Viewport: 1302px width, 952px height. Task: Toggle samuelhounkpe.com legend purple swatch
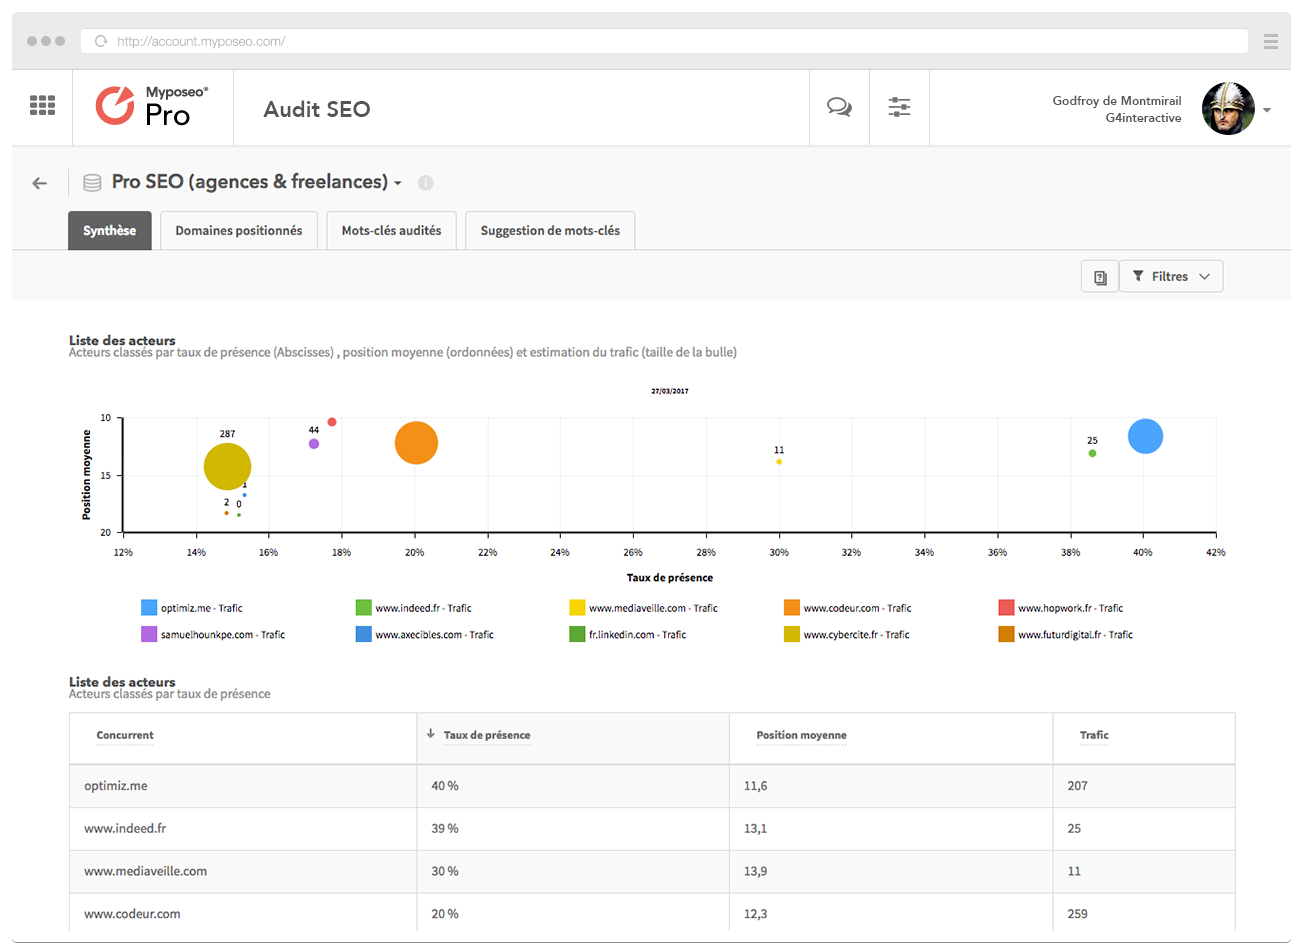click(149, 634)
